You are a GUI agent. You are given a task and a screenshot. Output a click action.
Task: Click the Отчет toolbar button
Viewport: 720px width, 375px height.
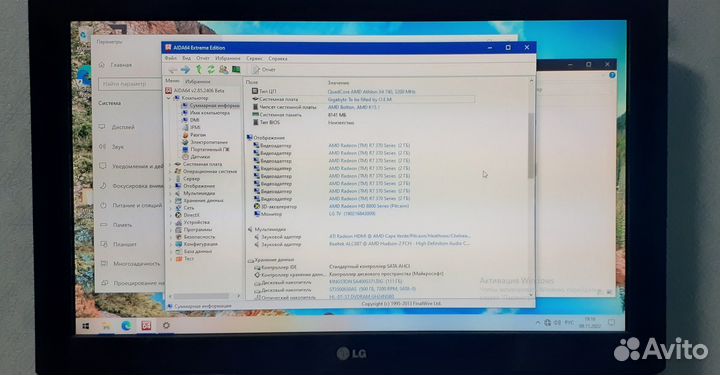(264, 70)
